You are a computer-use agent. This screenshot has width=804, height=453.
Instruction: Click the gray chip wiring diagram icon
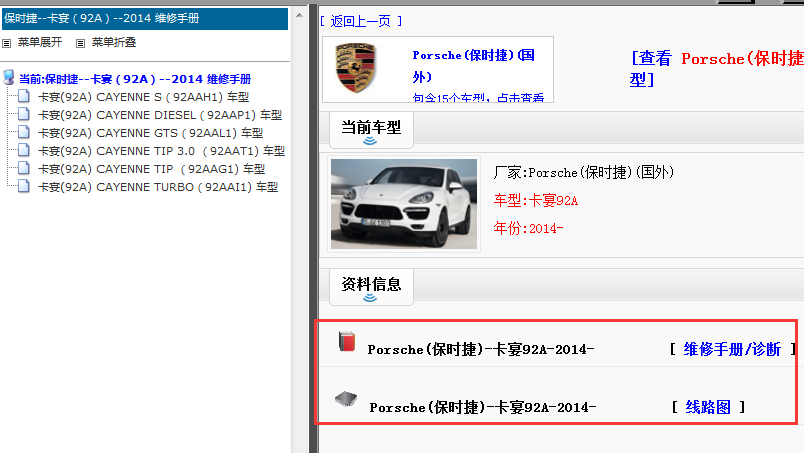[x=346, y=399]
